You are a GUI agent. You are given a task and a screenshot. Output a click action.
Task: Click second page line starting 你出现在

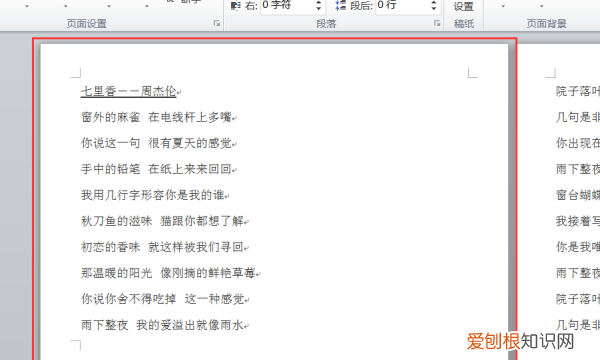578,143
